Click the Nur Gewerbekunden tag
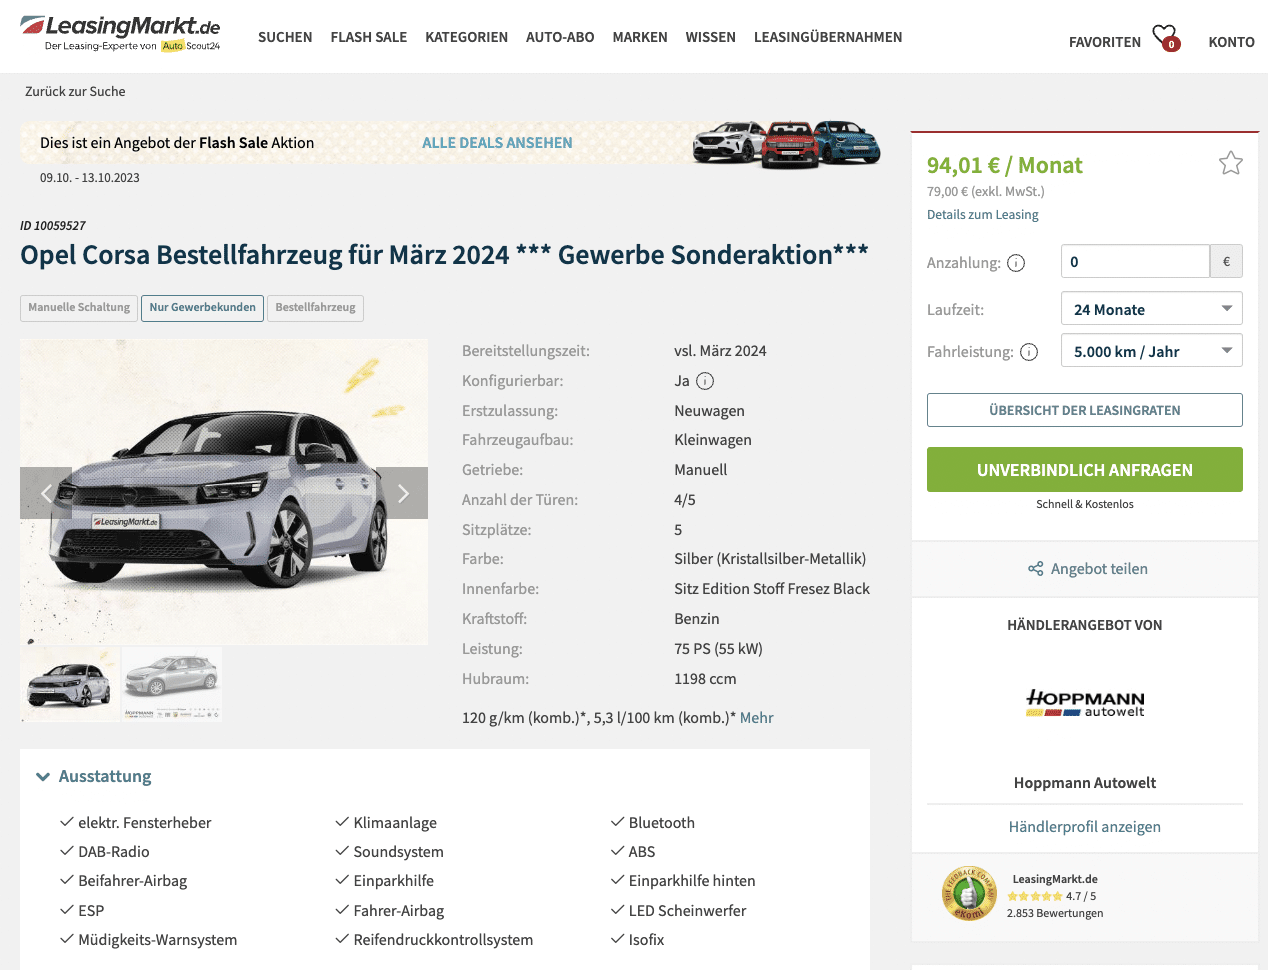 coord(202,308)
